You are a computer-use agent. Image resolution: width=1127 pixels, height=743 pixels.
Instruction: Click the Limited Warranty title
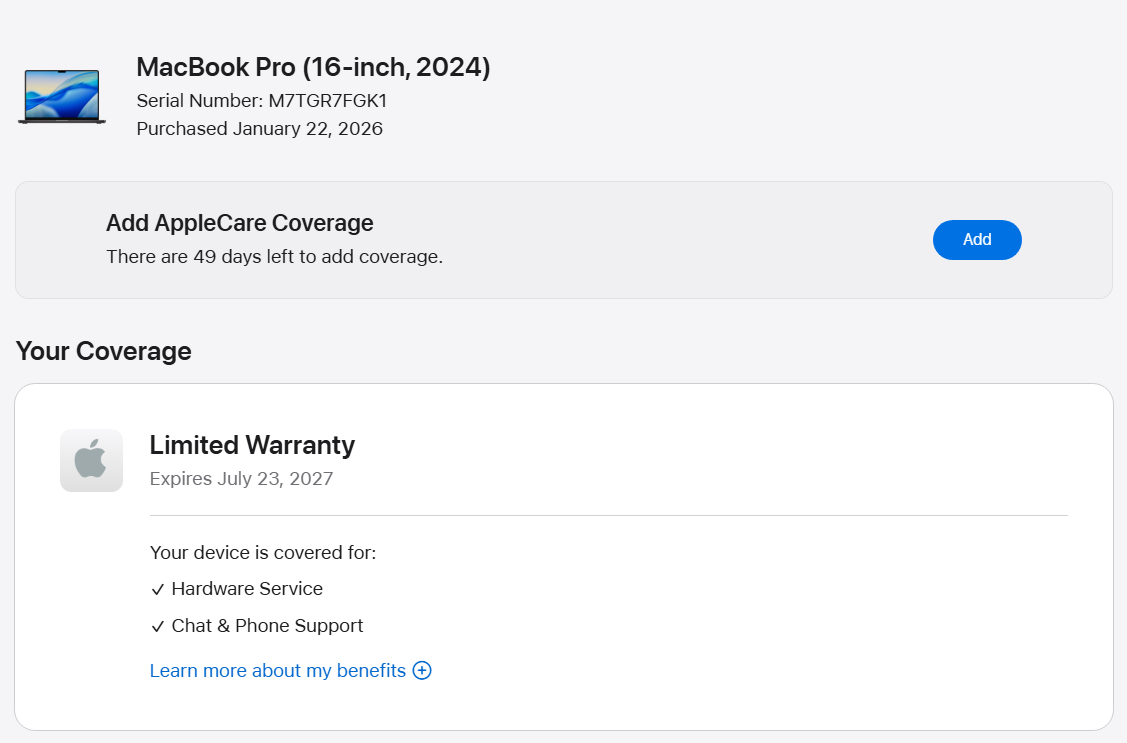[x=252, y=445]
